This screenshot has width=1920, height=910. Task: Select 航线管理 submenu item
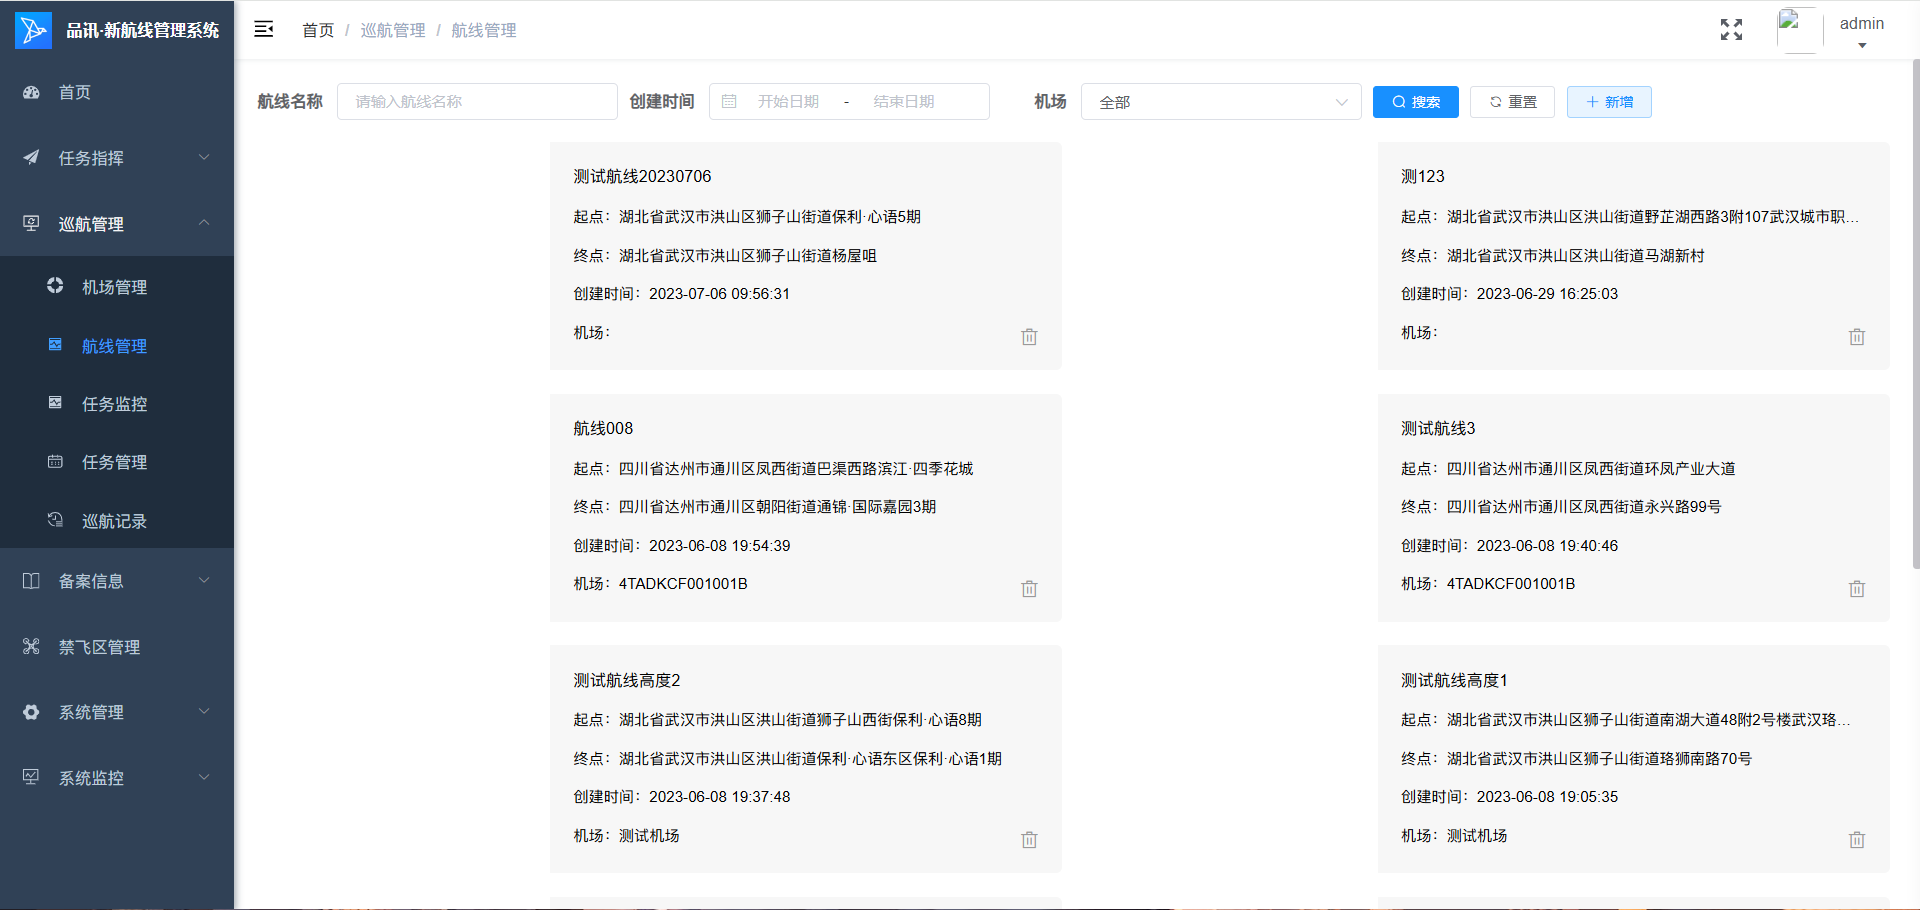click(x=117, y=346)
